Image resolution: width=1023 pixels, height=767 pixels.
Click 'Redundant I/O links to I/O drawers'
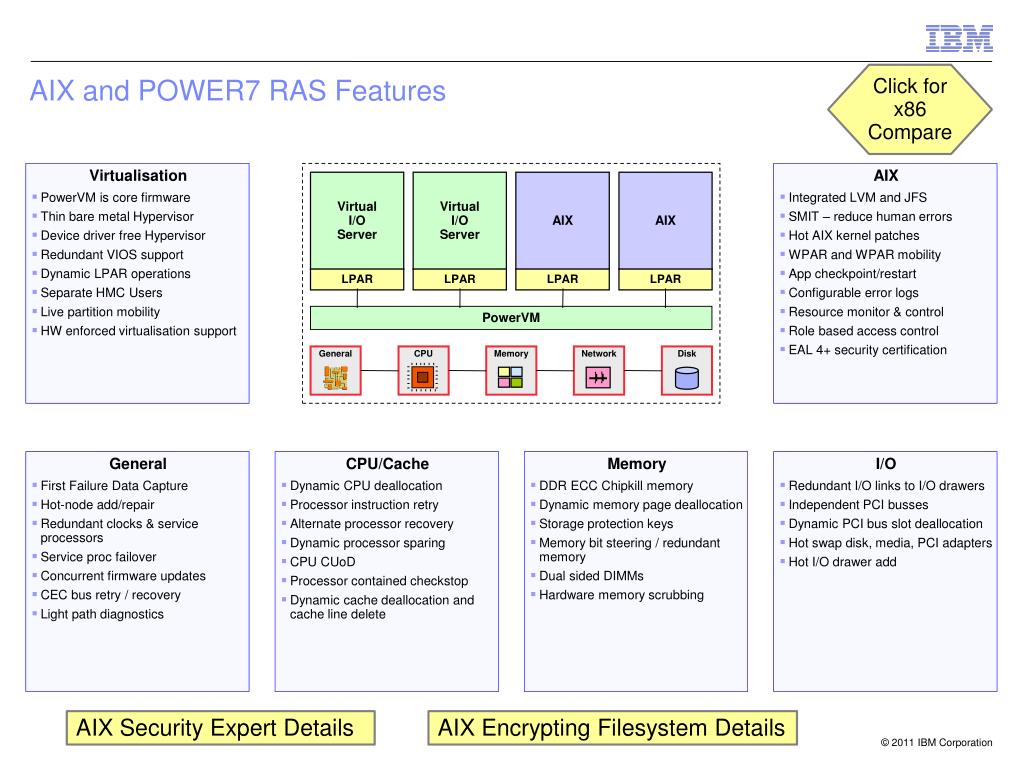tap(886, 486)
